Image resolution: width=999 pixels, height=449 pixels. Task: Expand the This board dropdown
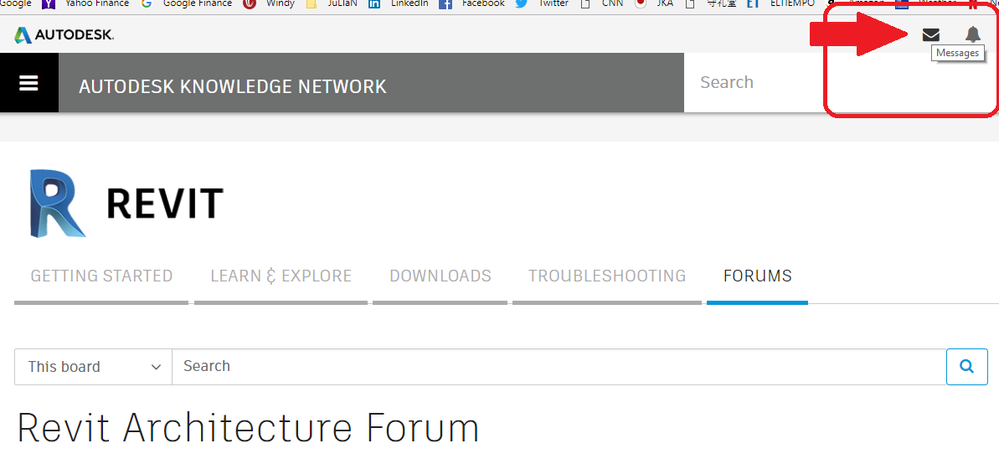point(93,366)
